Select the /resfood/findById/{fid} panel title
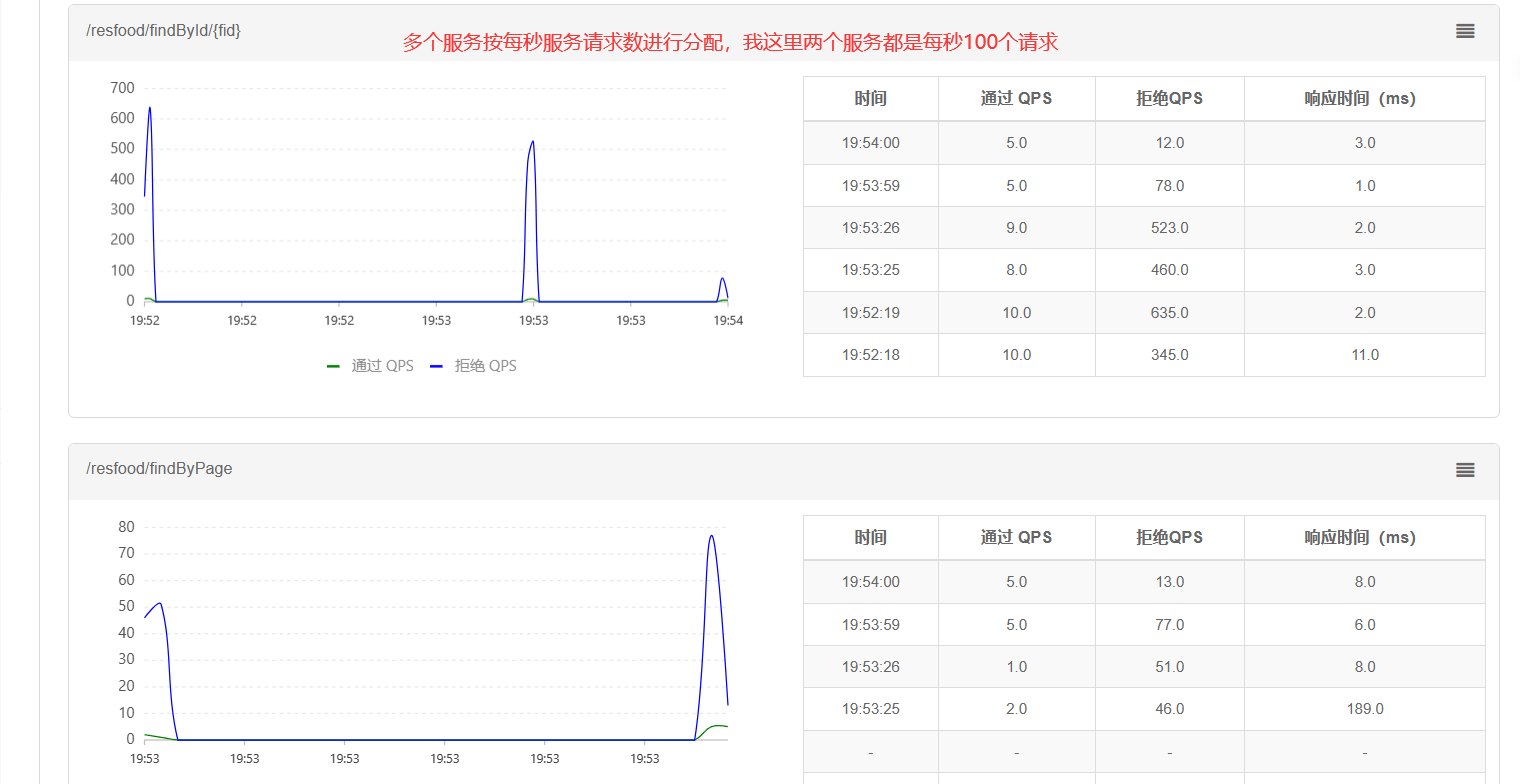 (163, 31)
